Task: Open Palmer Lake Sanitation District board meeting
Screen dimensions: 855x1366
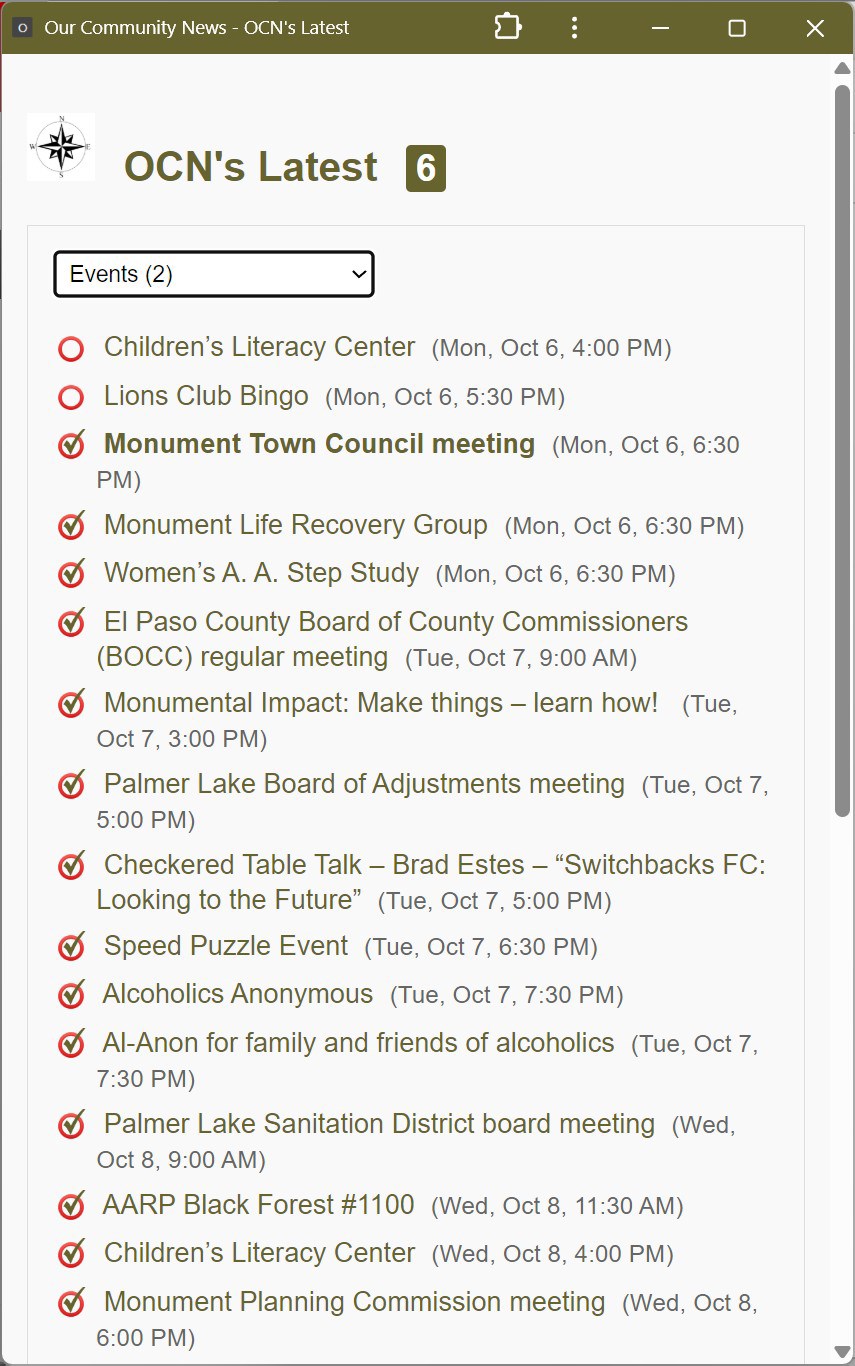Action: [x=380, y=1124]
